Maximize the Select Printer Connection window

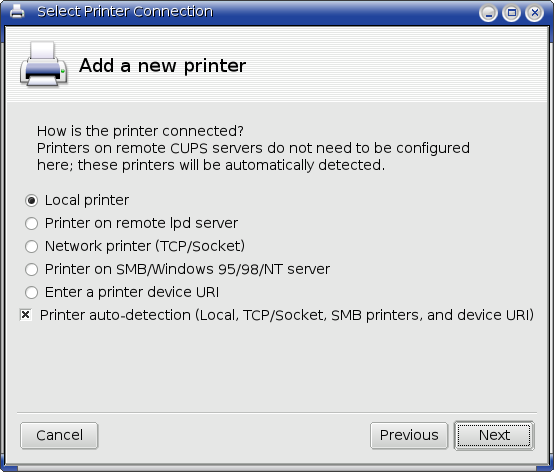tap(511, 13)
